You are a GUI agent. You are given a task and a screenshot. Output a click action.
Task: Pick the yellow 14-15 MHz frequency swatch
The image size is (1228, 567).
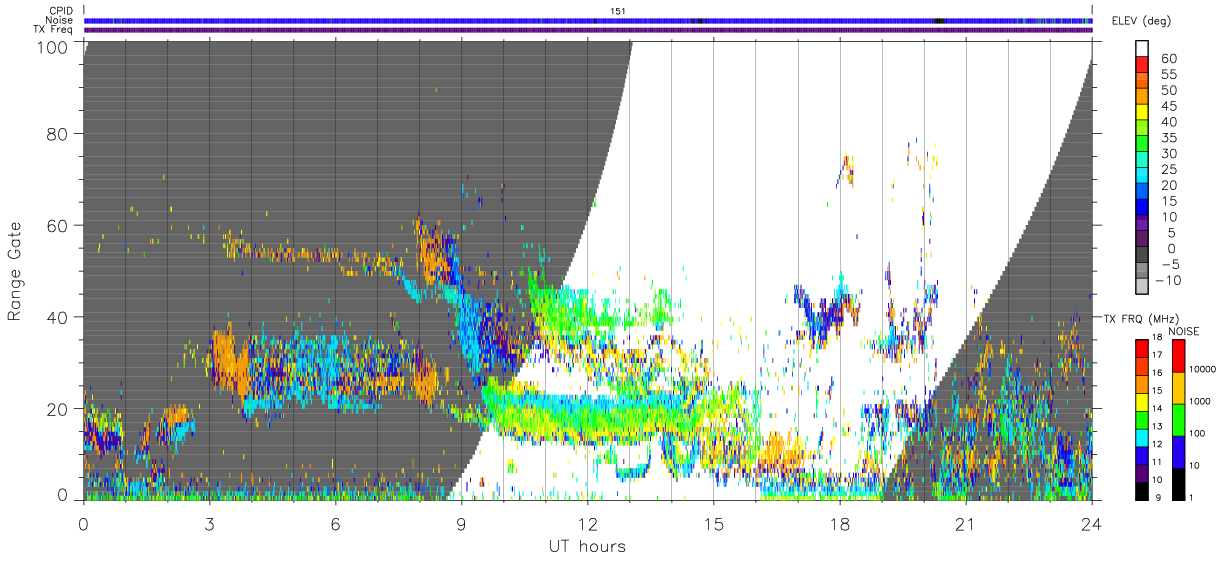(1142, 402)
